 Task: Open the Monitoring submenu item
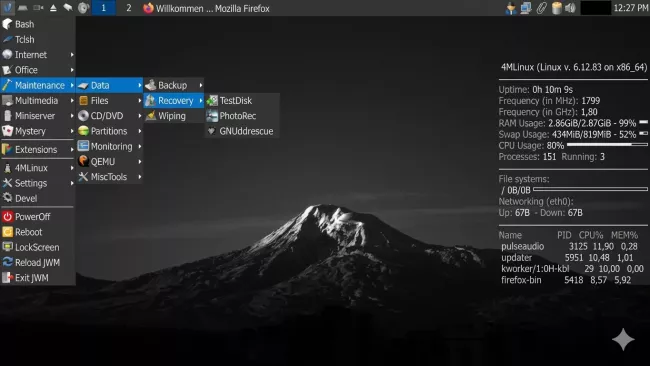(110, 147)
